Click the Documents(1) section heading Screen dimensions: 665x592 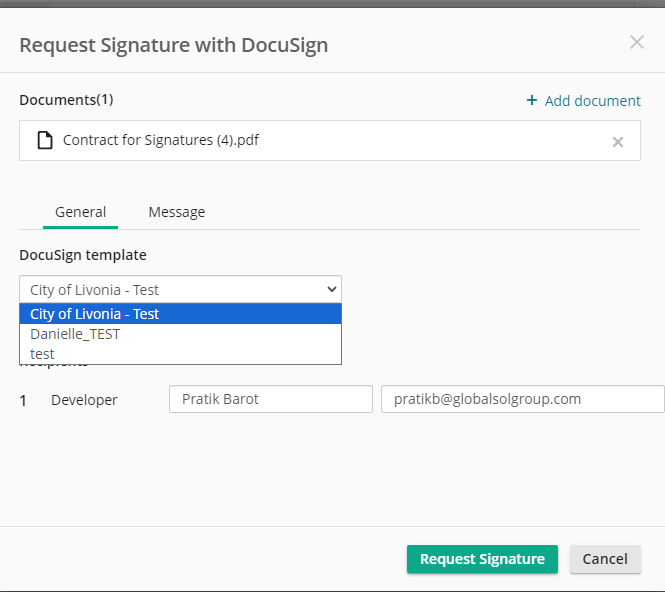pyautogui.click(x=66, y=99)
